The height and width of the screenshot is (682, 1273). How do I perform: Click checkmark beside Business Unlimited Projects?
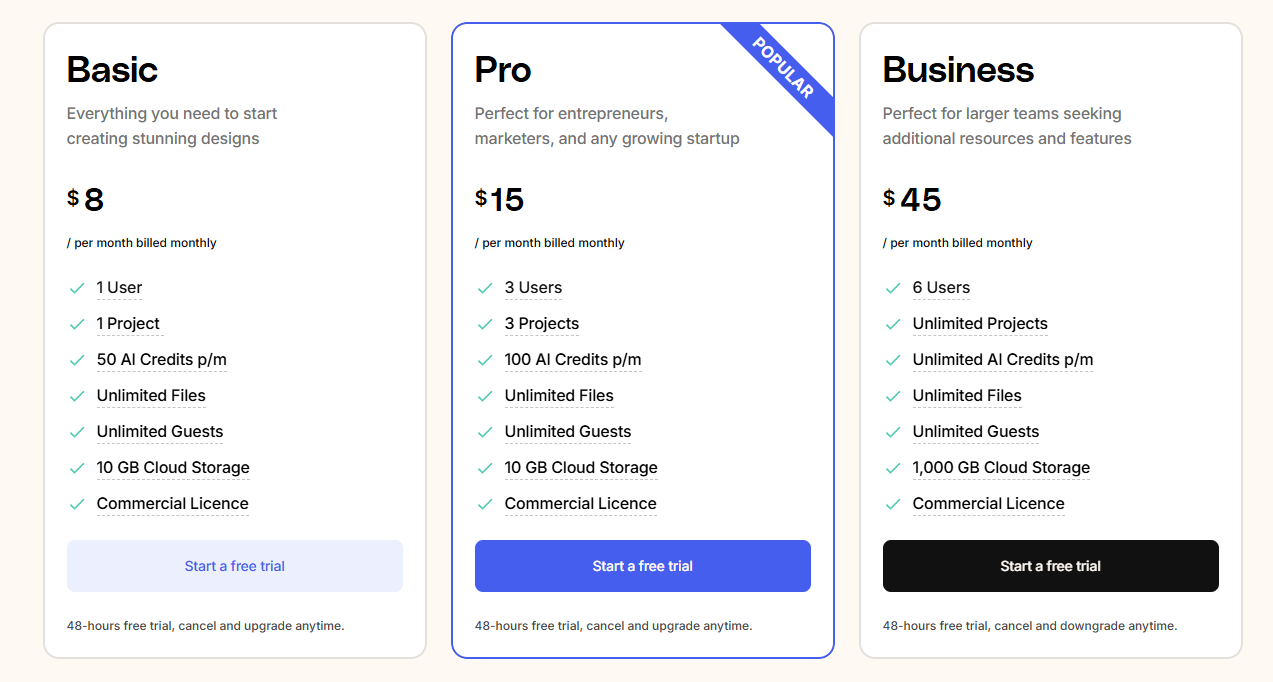click(893, 324)
